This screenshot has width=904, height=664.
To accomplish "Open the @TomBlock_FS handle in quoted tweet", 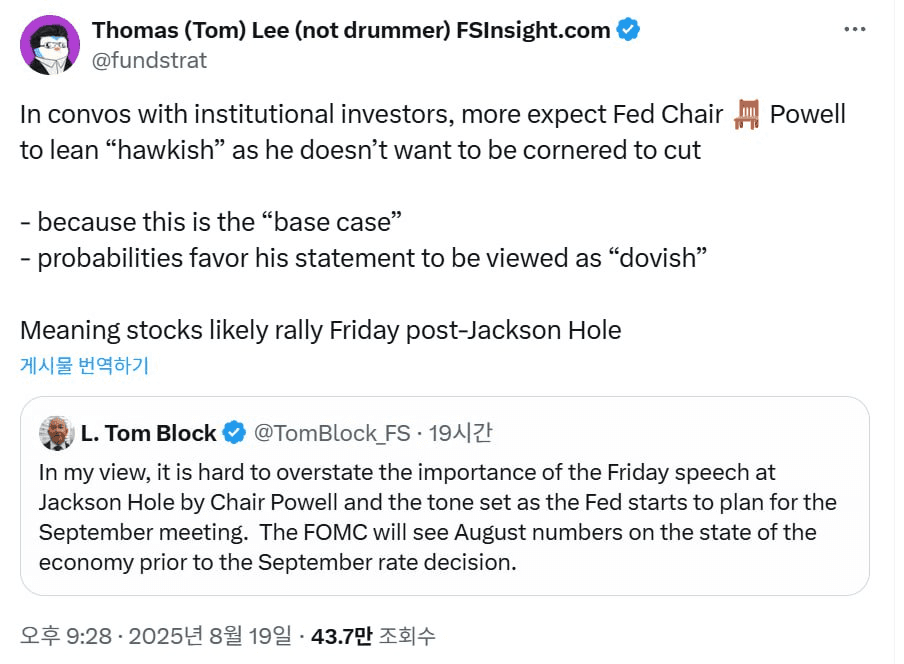I will [x=332, y=433].
